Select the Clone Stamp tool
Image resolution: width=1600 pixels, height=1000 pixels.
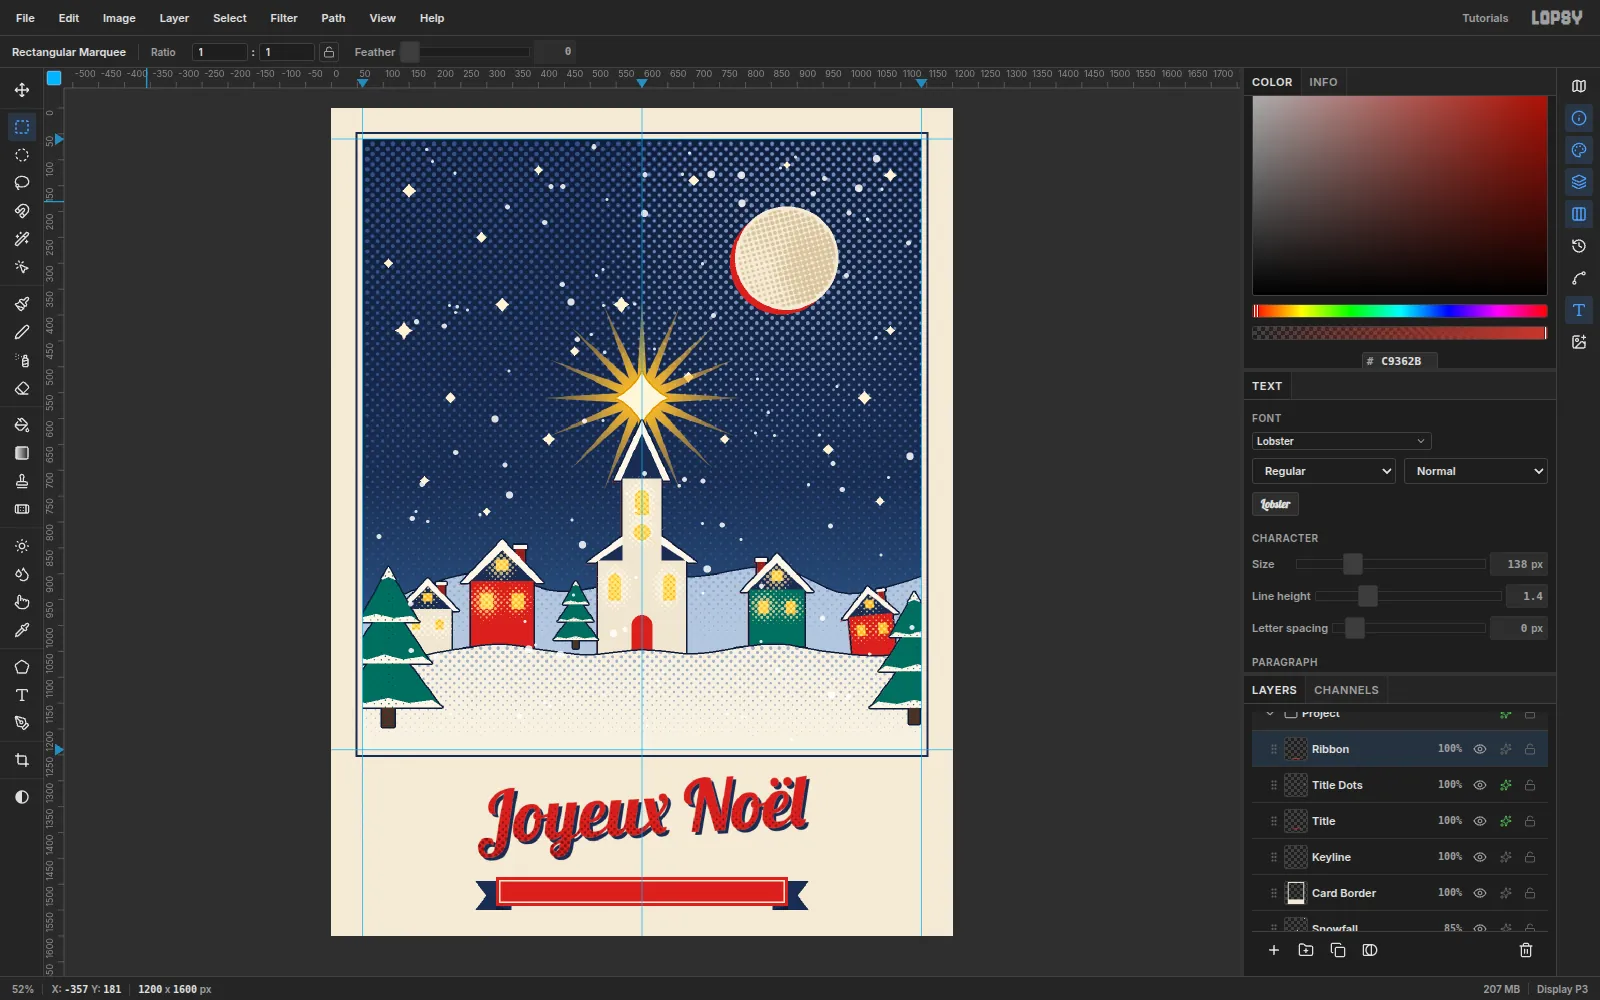click(x=22, y=481)
